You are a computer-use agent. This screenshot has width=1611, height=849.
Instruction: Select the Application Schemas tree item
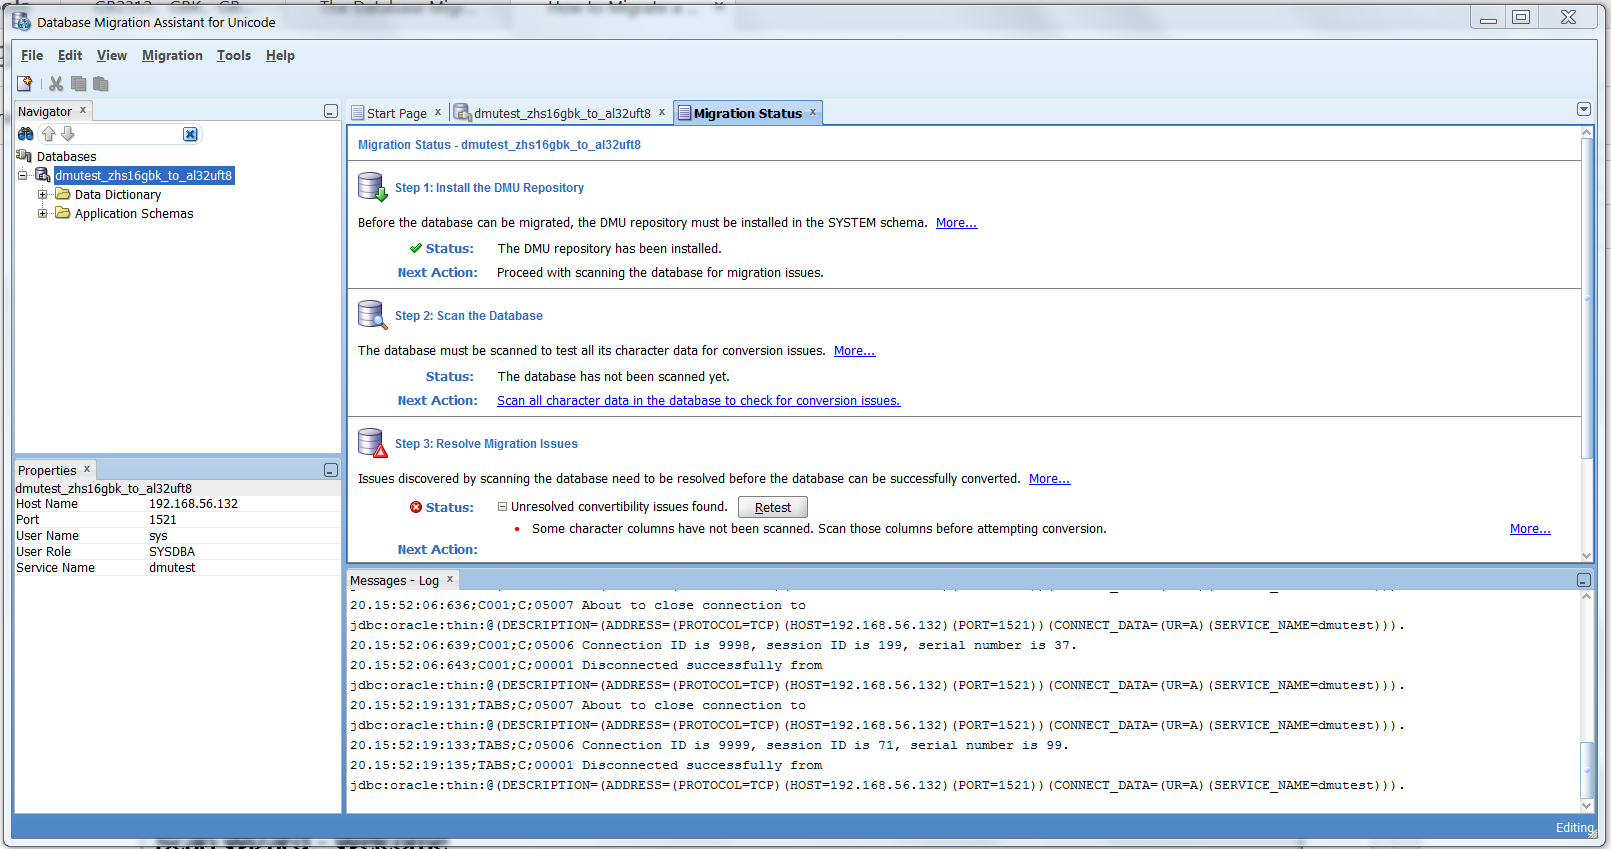(x=134, y=213)
